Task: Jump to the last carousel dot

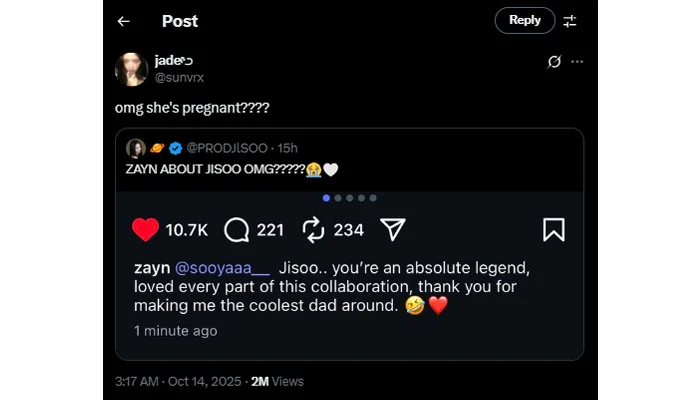Action: click(x=373, y=198)
